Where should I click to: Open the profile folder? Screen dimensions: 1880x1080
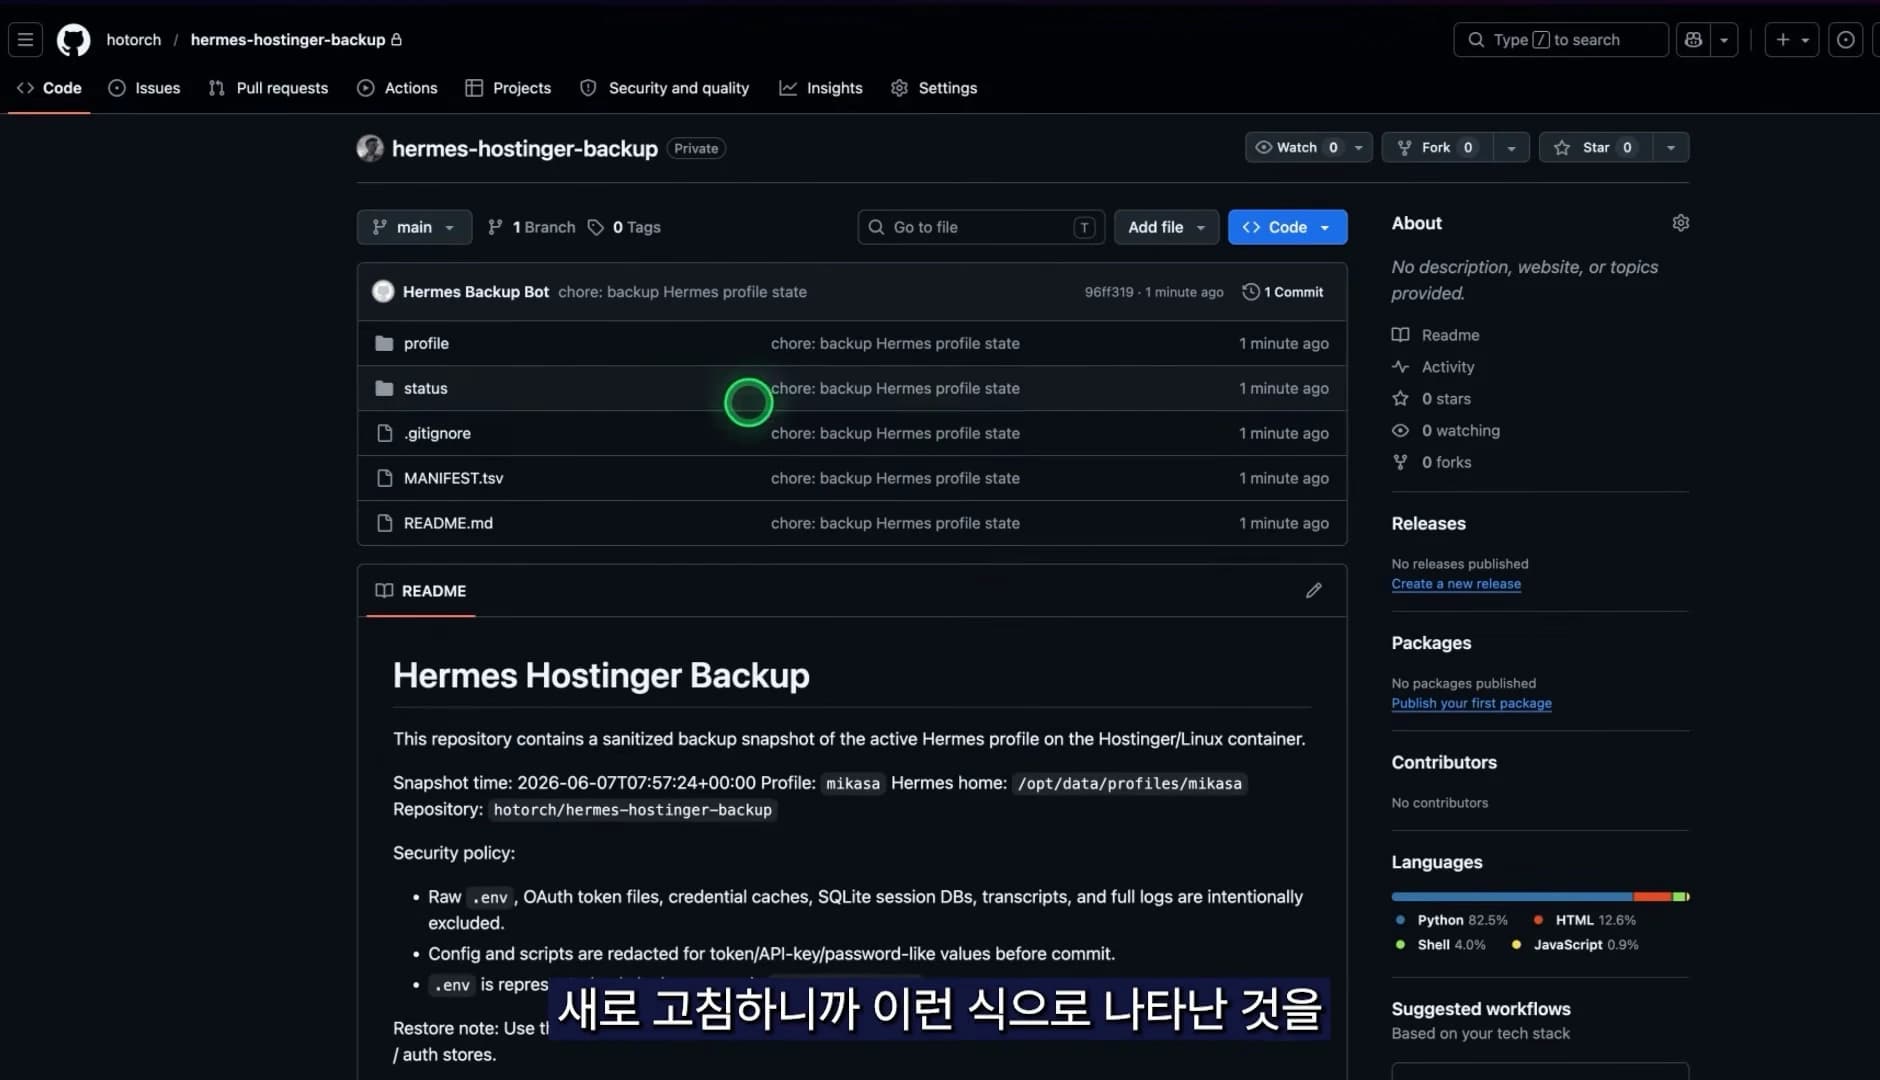pyautogui.click(x=426, y=343)
